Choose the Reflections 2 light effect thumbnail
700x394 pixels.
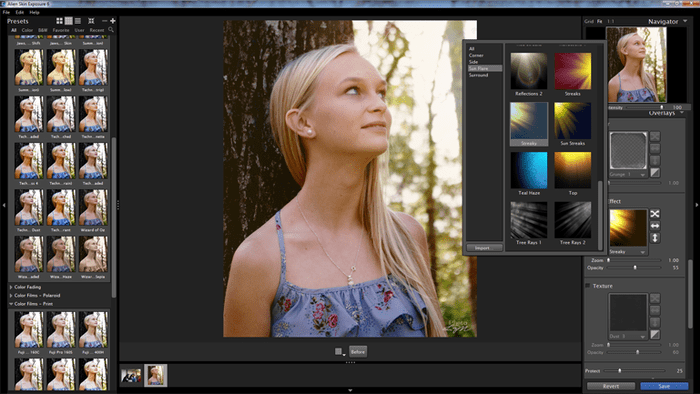pyautogui.click(x=529, y=71)
